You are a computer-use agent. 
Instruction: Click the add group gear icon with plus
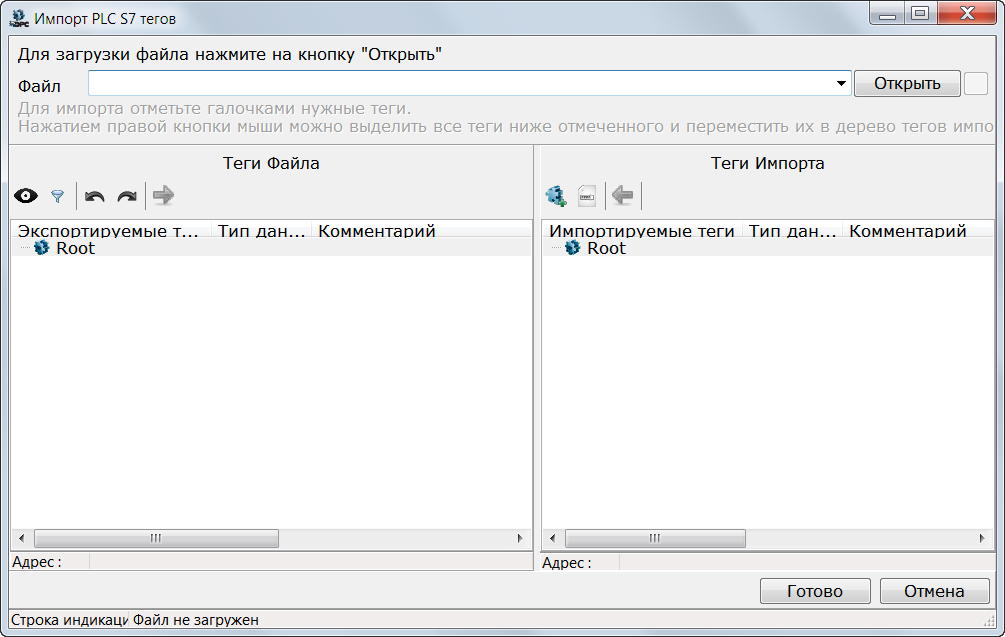(556, 195)
